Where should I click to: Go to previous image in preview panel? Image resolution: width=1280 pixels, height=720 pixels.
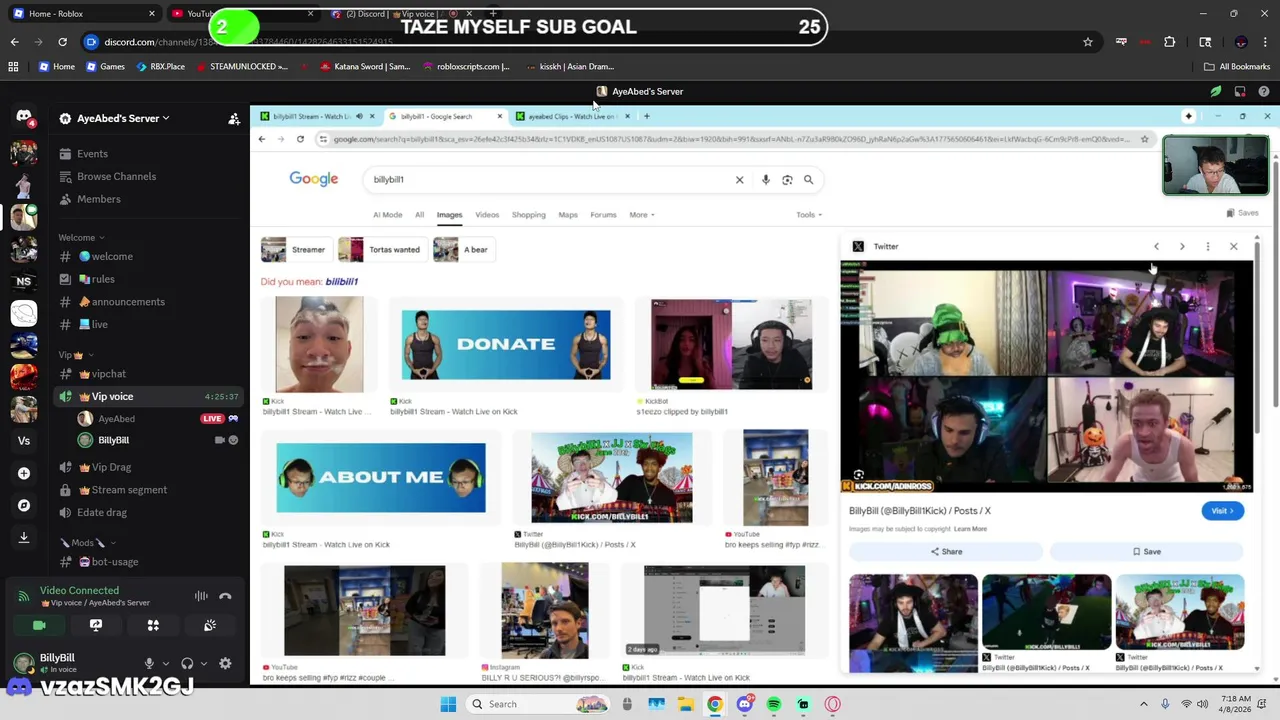click(x=1156, y=246)
